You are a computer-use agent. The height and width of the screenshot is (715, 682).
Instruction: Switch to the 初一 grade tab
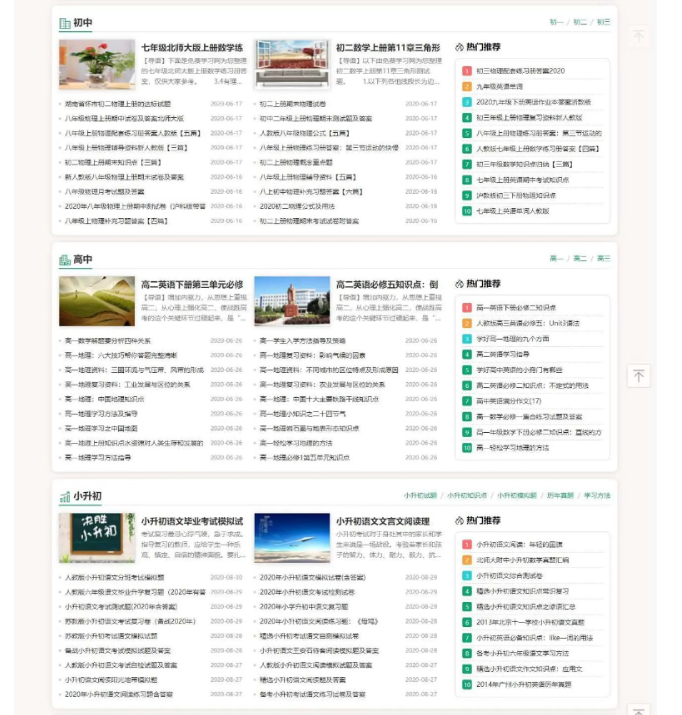point(556,22)
